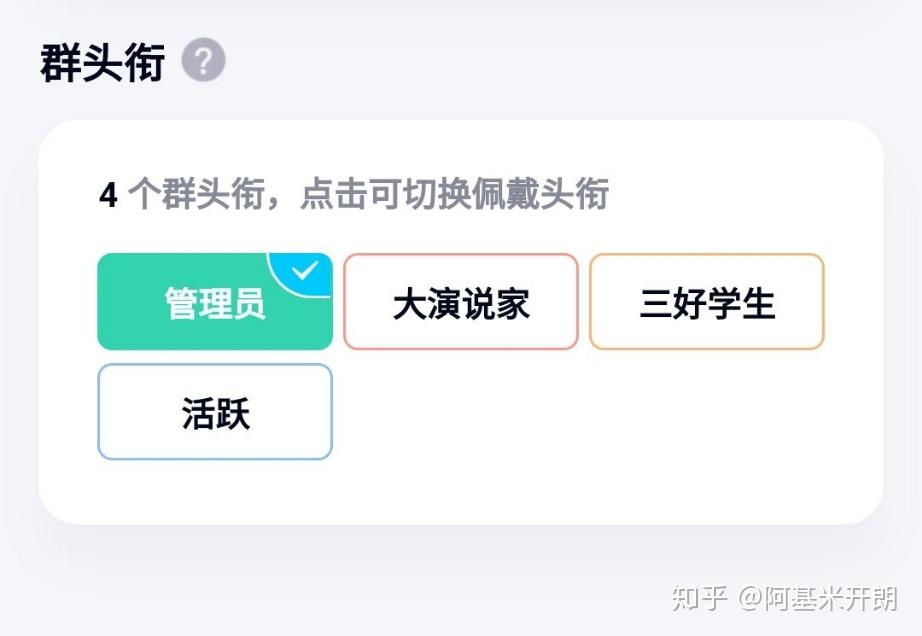Switch to the 大演说家 title
922x636 pixels.
pos(461,302)
